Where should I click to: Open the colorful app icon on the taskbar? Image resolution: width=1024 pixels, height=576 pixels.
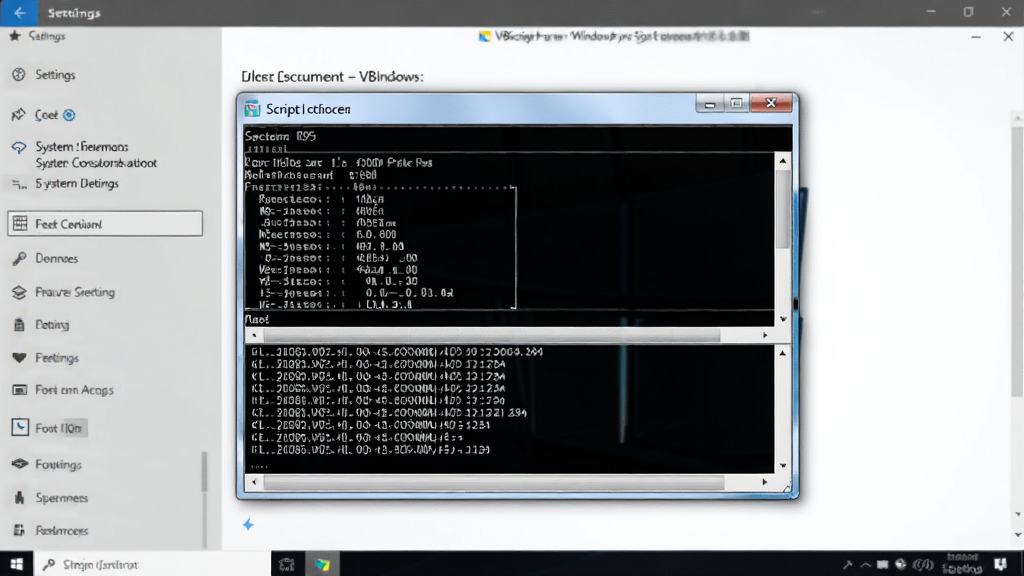coord(323,564)
